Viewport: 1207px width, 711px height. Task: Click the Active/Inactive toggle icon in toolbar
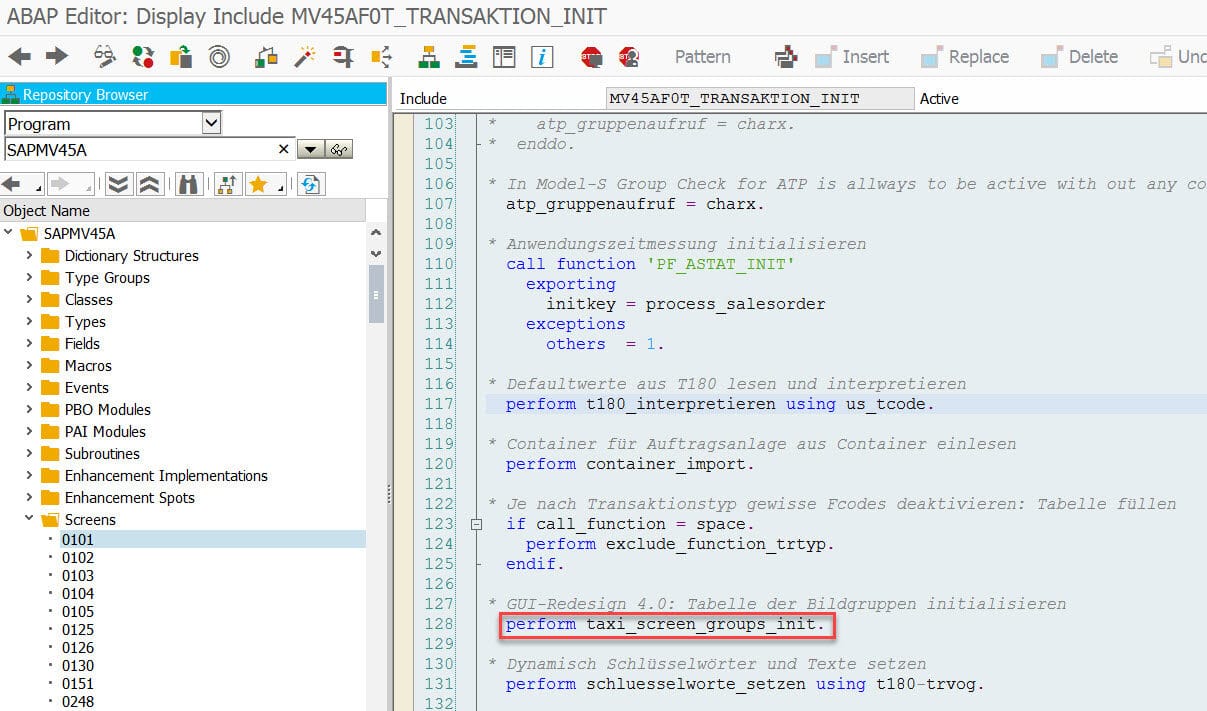143,57
